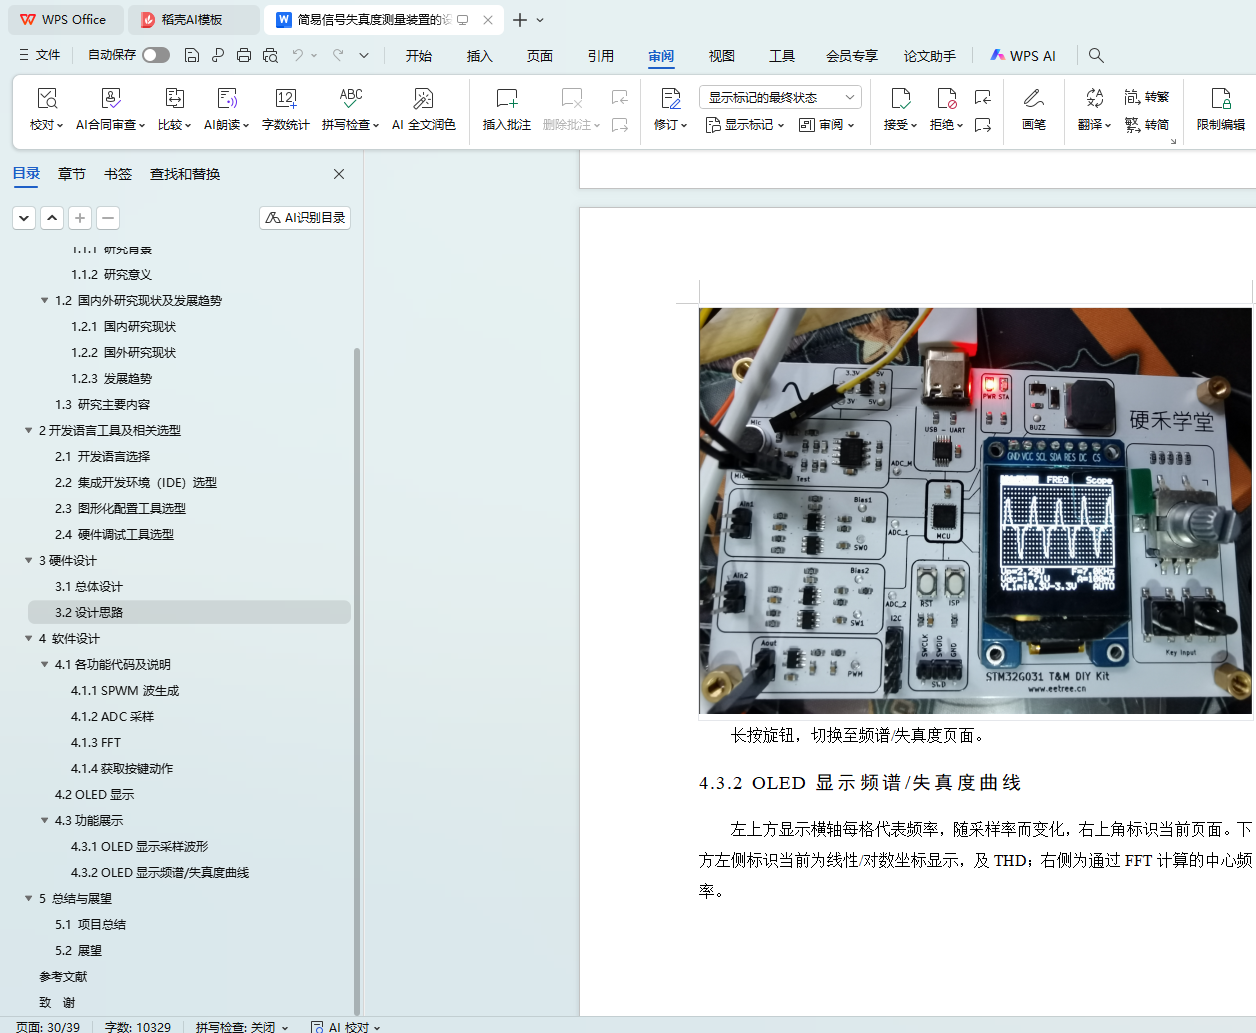Open the translate (翻译) tool

[x=1094, y=99]
